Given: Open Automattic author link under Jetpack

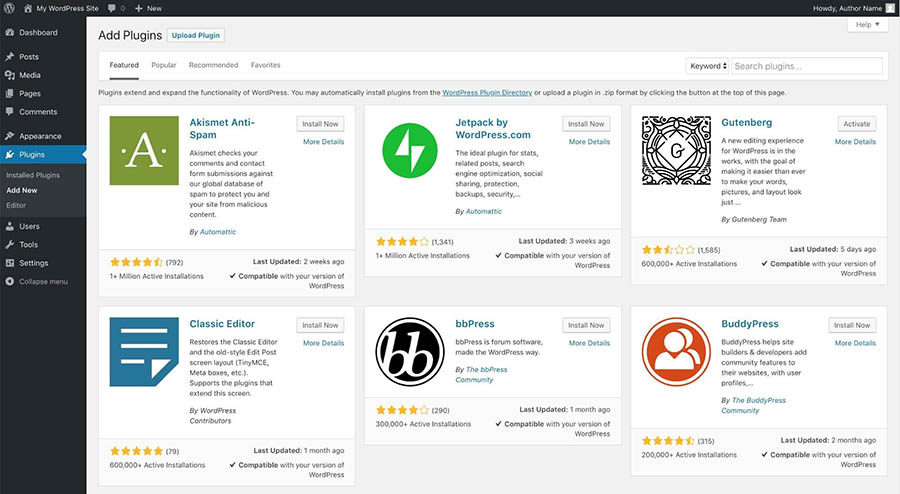Looking at the screenshot, I should pyautogui.click(x=483, y=212).
